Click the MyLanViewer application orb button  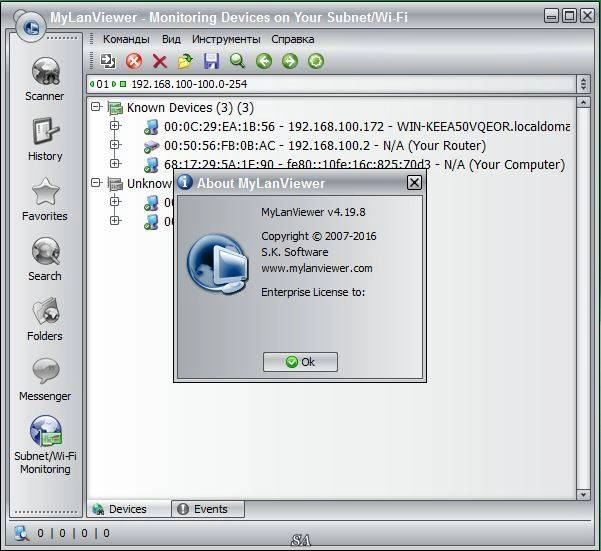point(31,27)
